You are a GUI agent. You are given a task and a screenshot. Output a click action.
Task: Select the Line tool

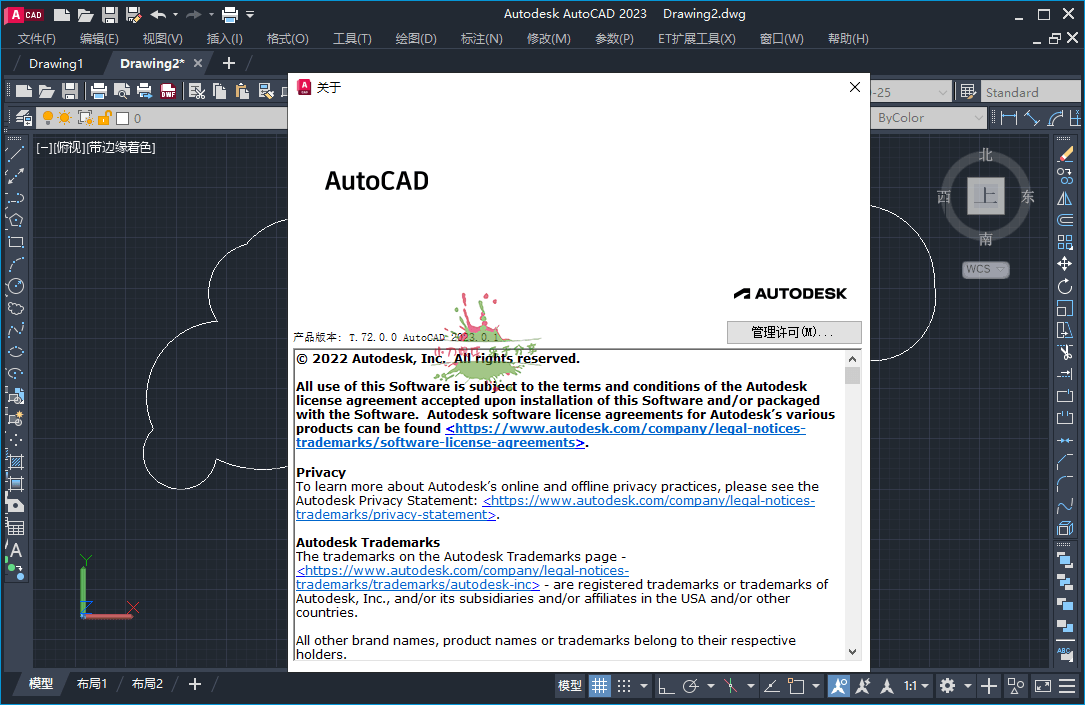coord(15,152)
